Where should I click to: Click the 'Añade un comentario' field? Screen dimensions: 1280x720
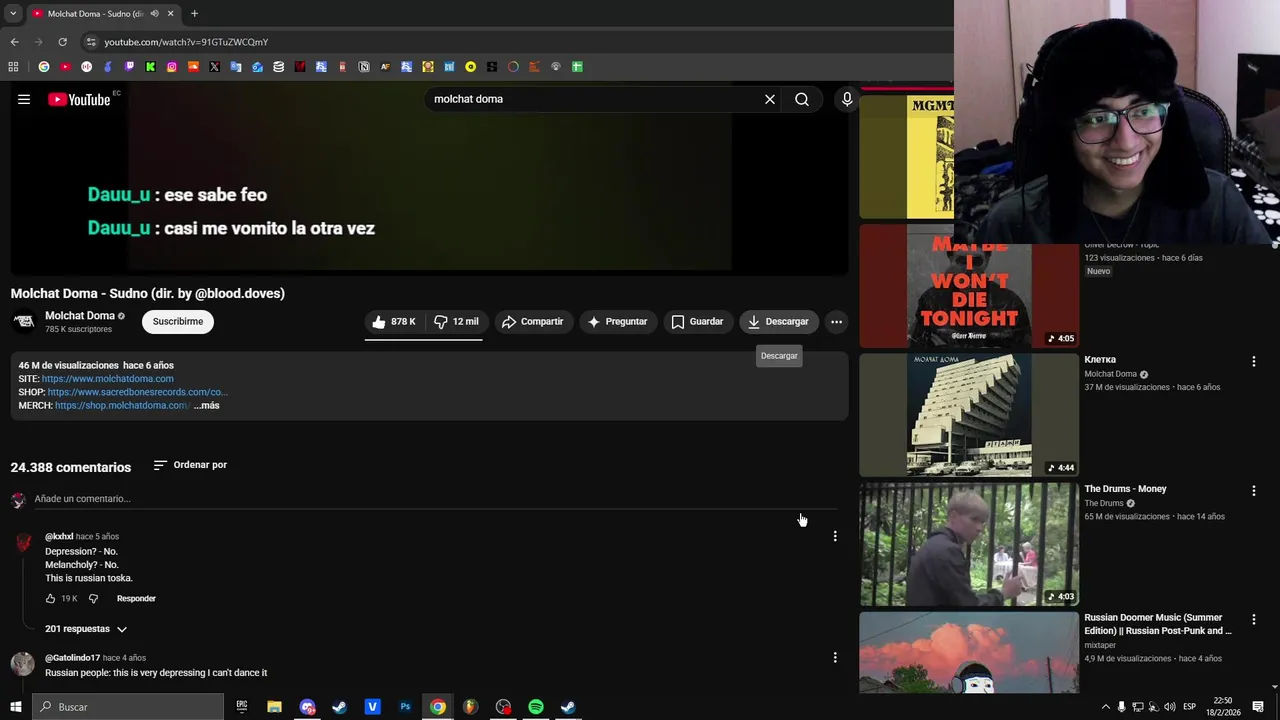(435, 498)
